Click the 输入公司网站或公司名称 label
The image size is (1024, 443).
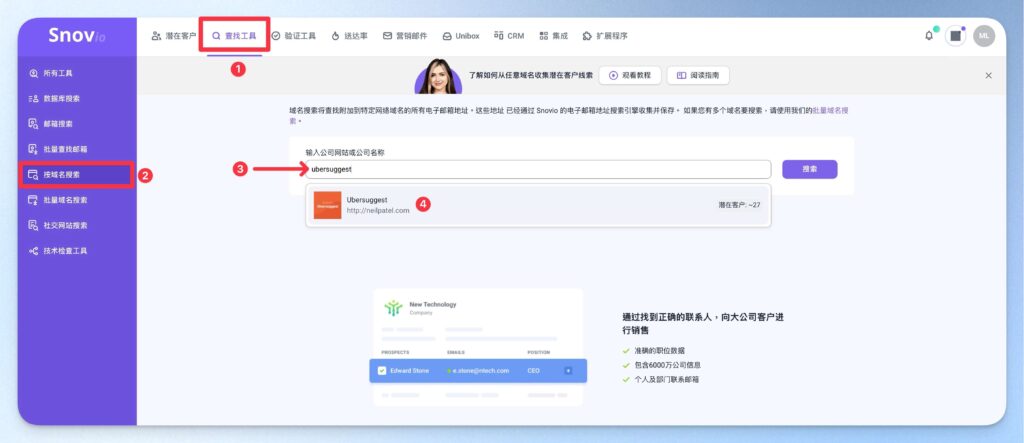[x=345, y=152]
